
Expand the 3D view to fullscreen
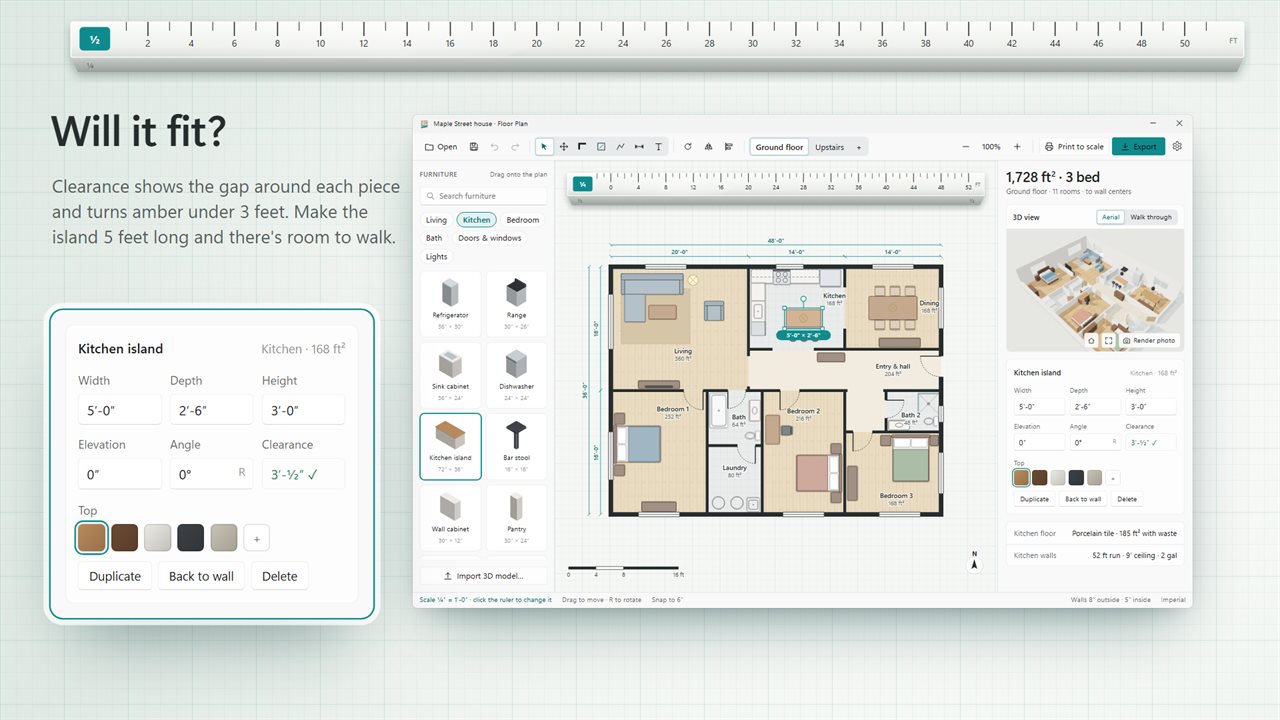pos(1109,341)
